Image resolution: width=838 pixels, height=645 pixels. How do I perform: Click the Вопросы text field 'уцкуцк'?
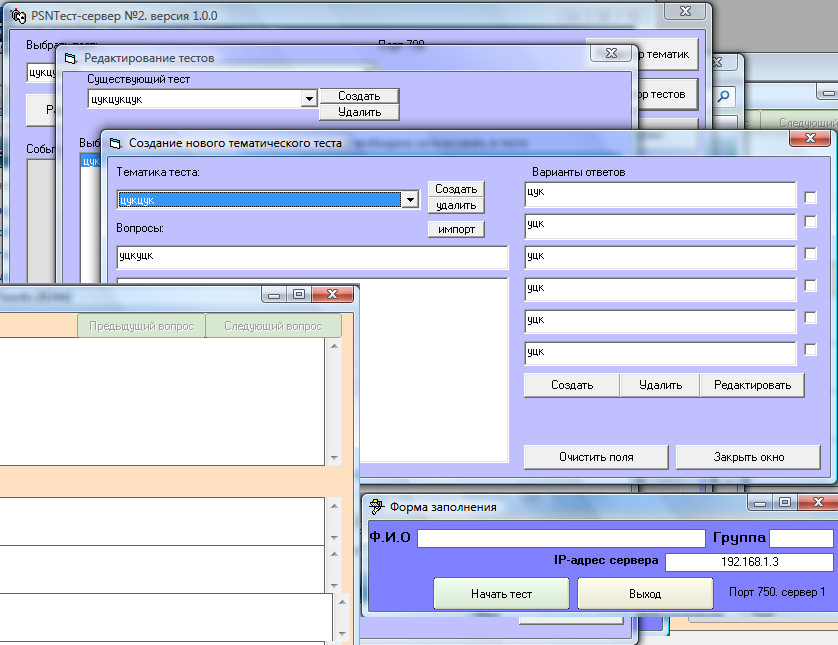click(x=312, y=258)
